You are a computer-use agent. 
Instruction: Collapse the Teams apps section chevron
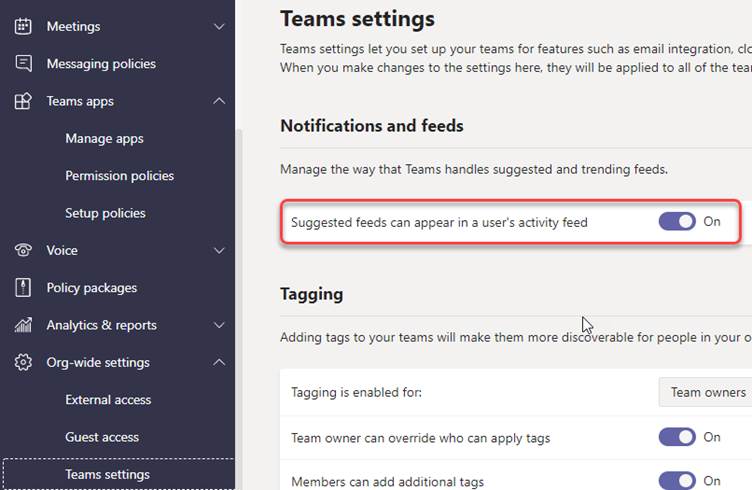click(x=219, y=101)
